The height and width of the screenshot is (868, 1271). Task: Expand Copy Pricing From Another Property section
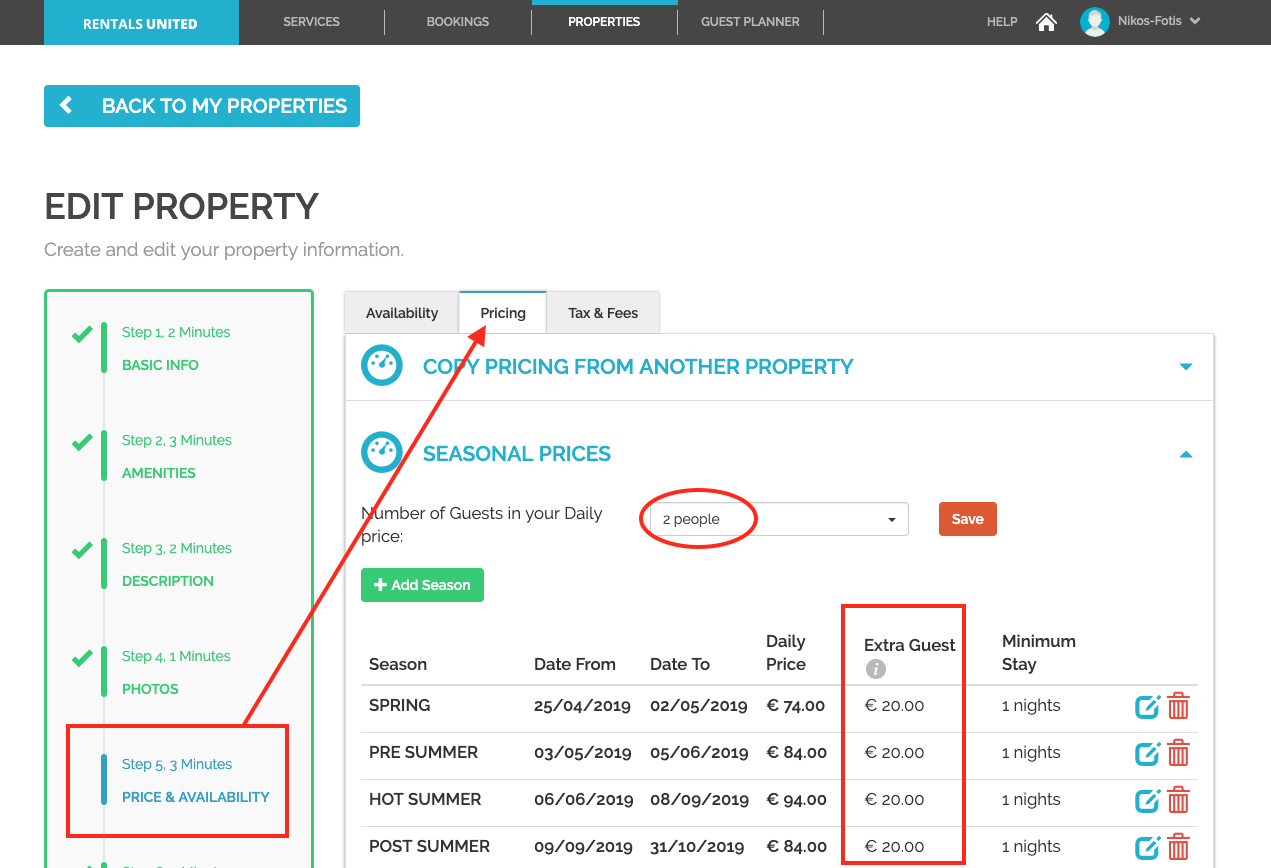[1186, 367]
